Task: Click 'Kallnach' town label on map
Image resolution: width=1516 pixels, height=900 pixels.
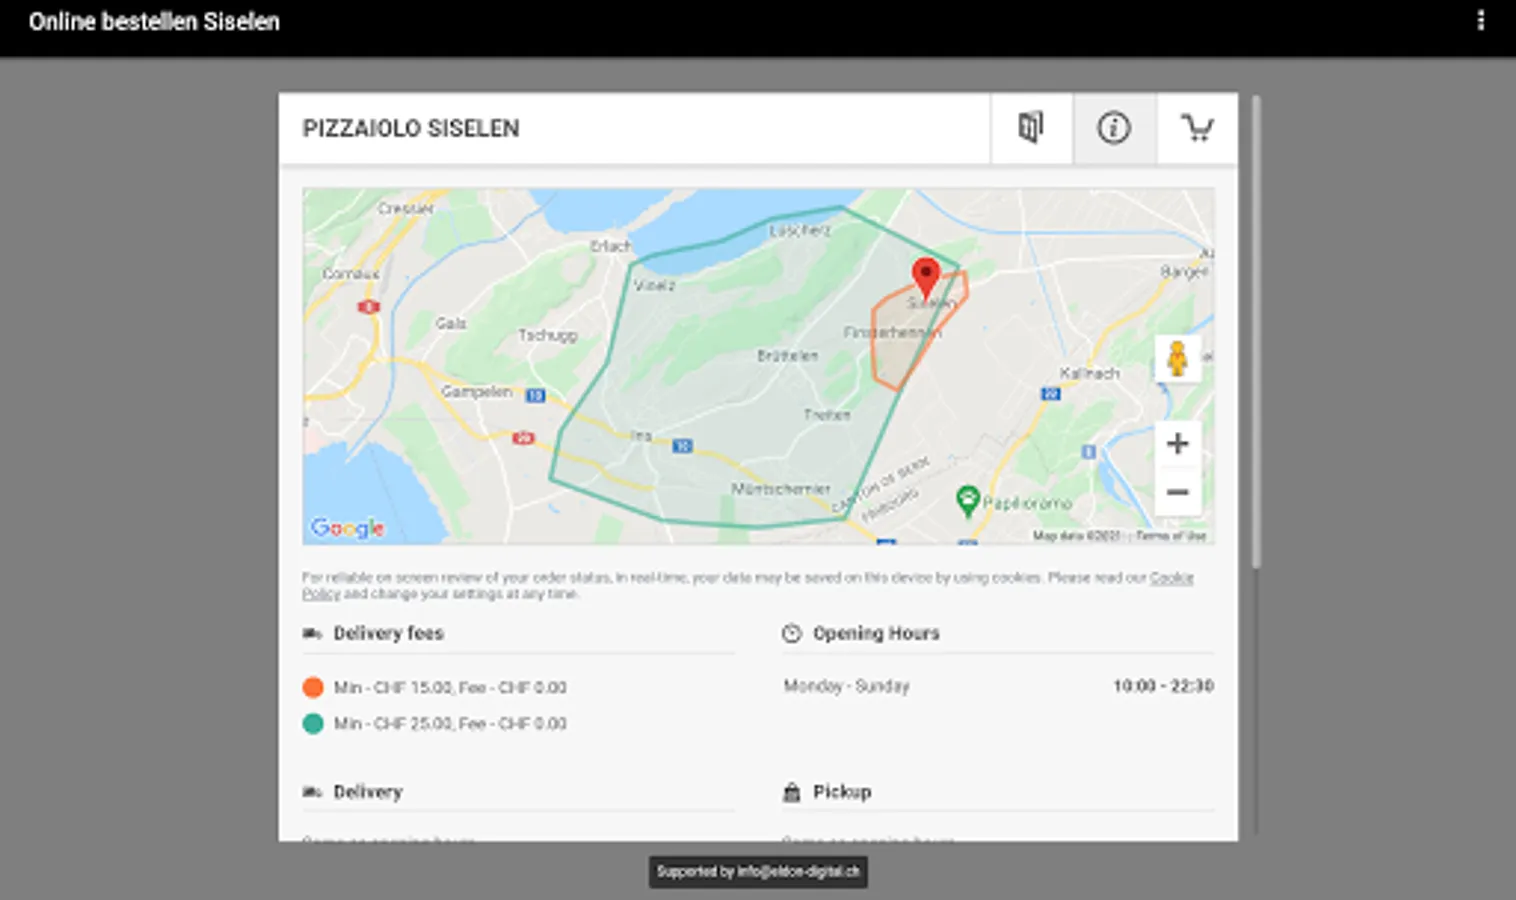Action: click(x=1089, y=373)
